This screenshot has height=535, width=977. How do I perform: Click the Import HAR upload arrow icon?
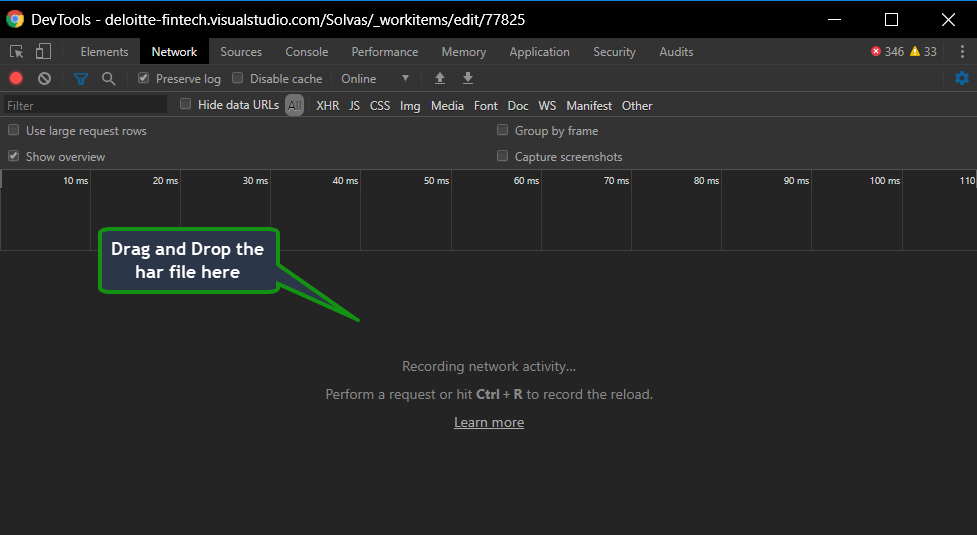click(x=440, y=78)
